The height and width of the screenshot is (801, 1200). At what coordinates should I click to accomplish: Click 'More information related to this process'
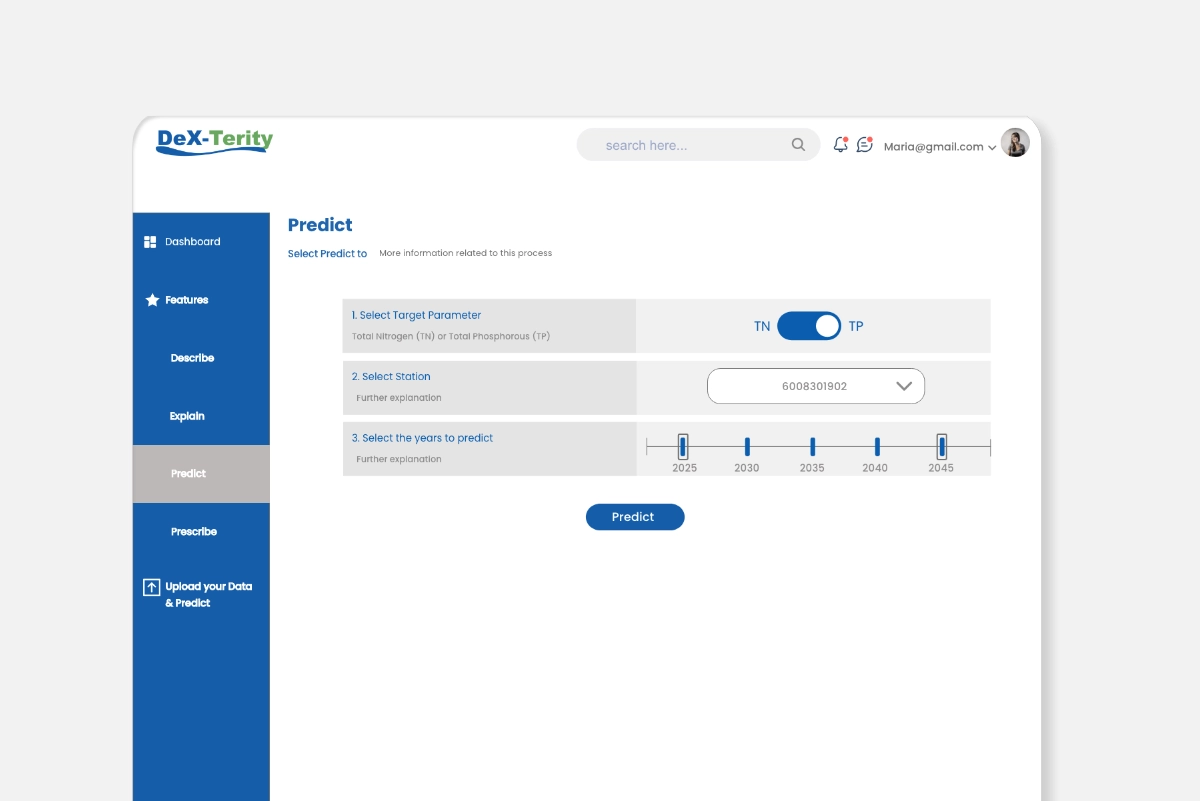(465, 254)
